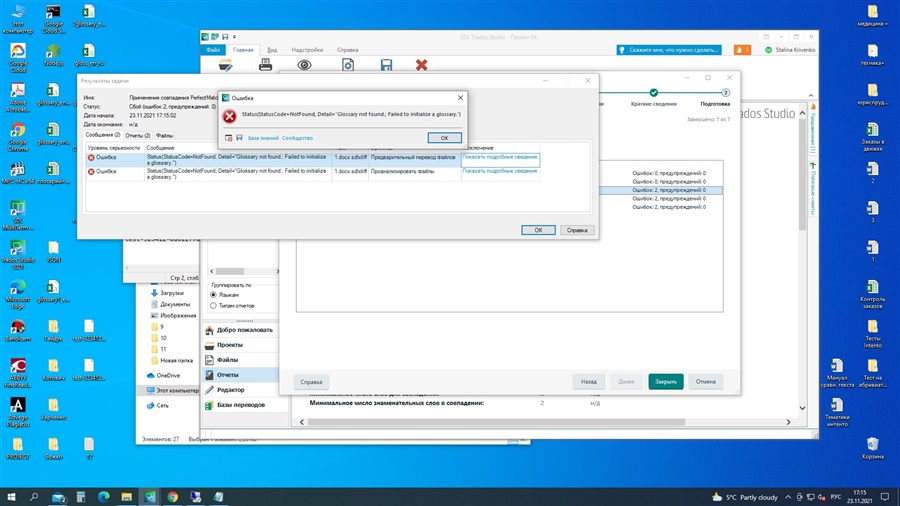Open Stalina Krivenko account menu
Screen dimensions: 900x506
click(790, 50)
